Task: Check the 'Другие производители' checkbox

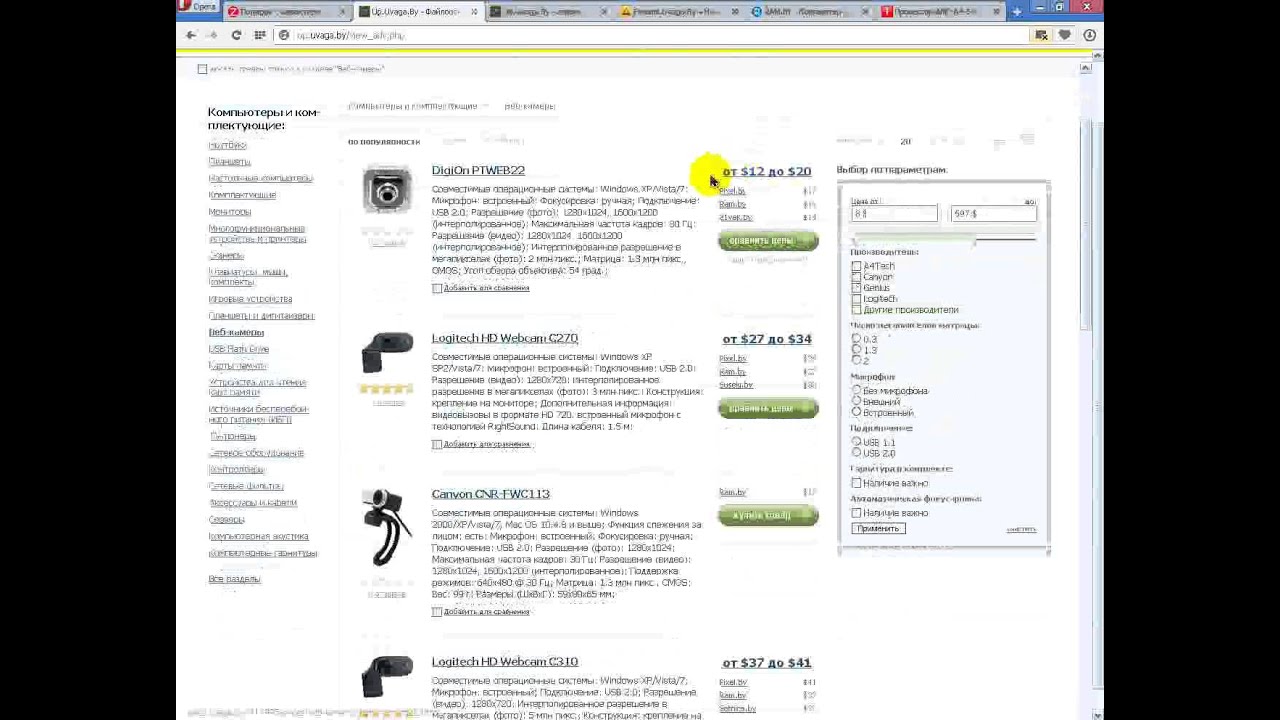Action: coord(856,310)
